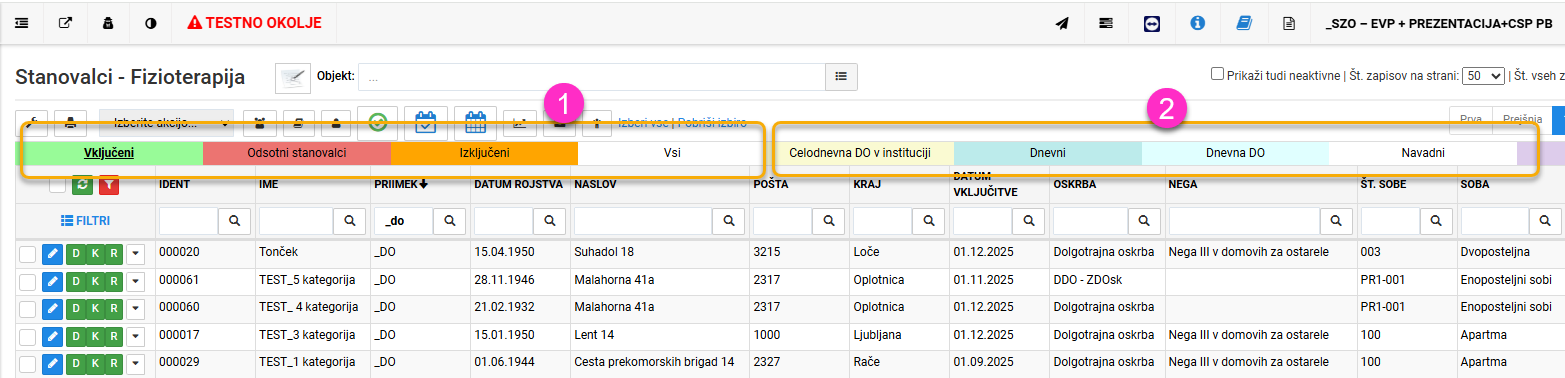Switch to the Vsi tab

pos(672,153)
